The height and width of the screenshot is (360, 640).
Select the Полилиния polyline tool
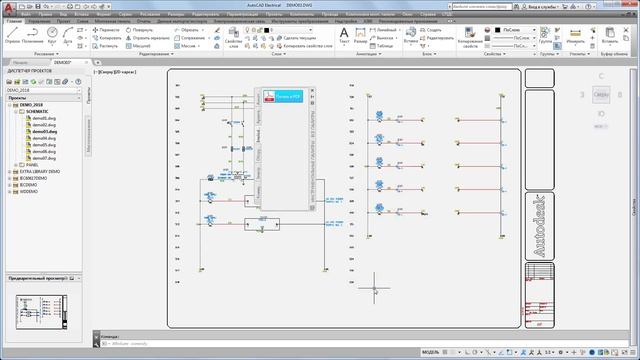pyautogui.click(x=32, y=35)
